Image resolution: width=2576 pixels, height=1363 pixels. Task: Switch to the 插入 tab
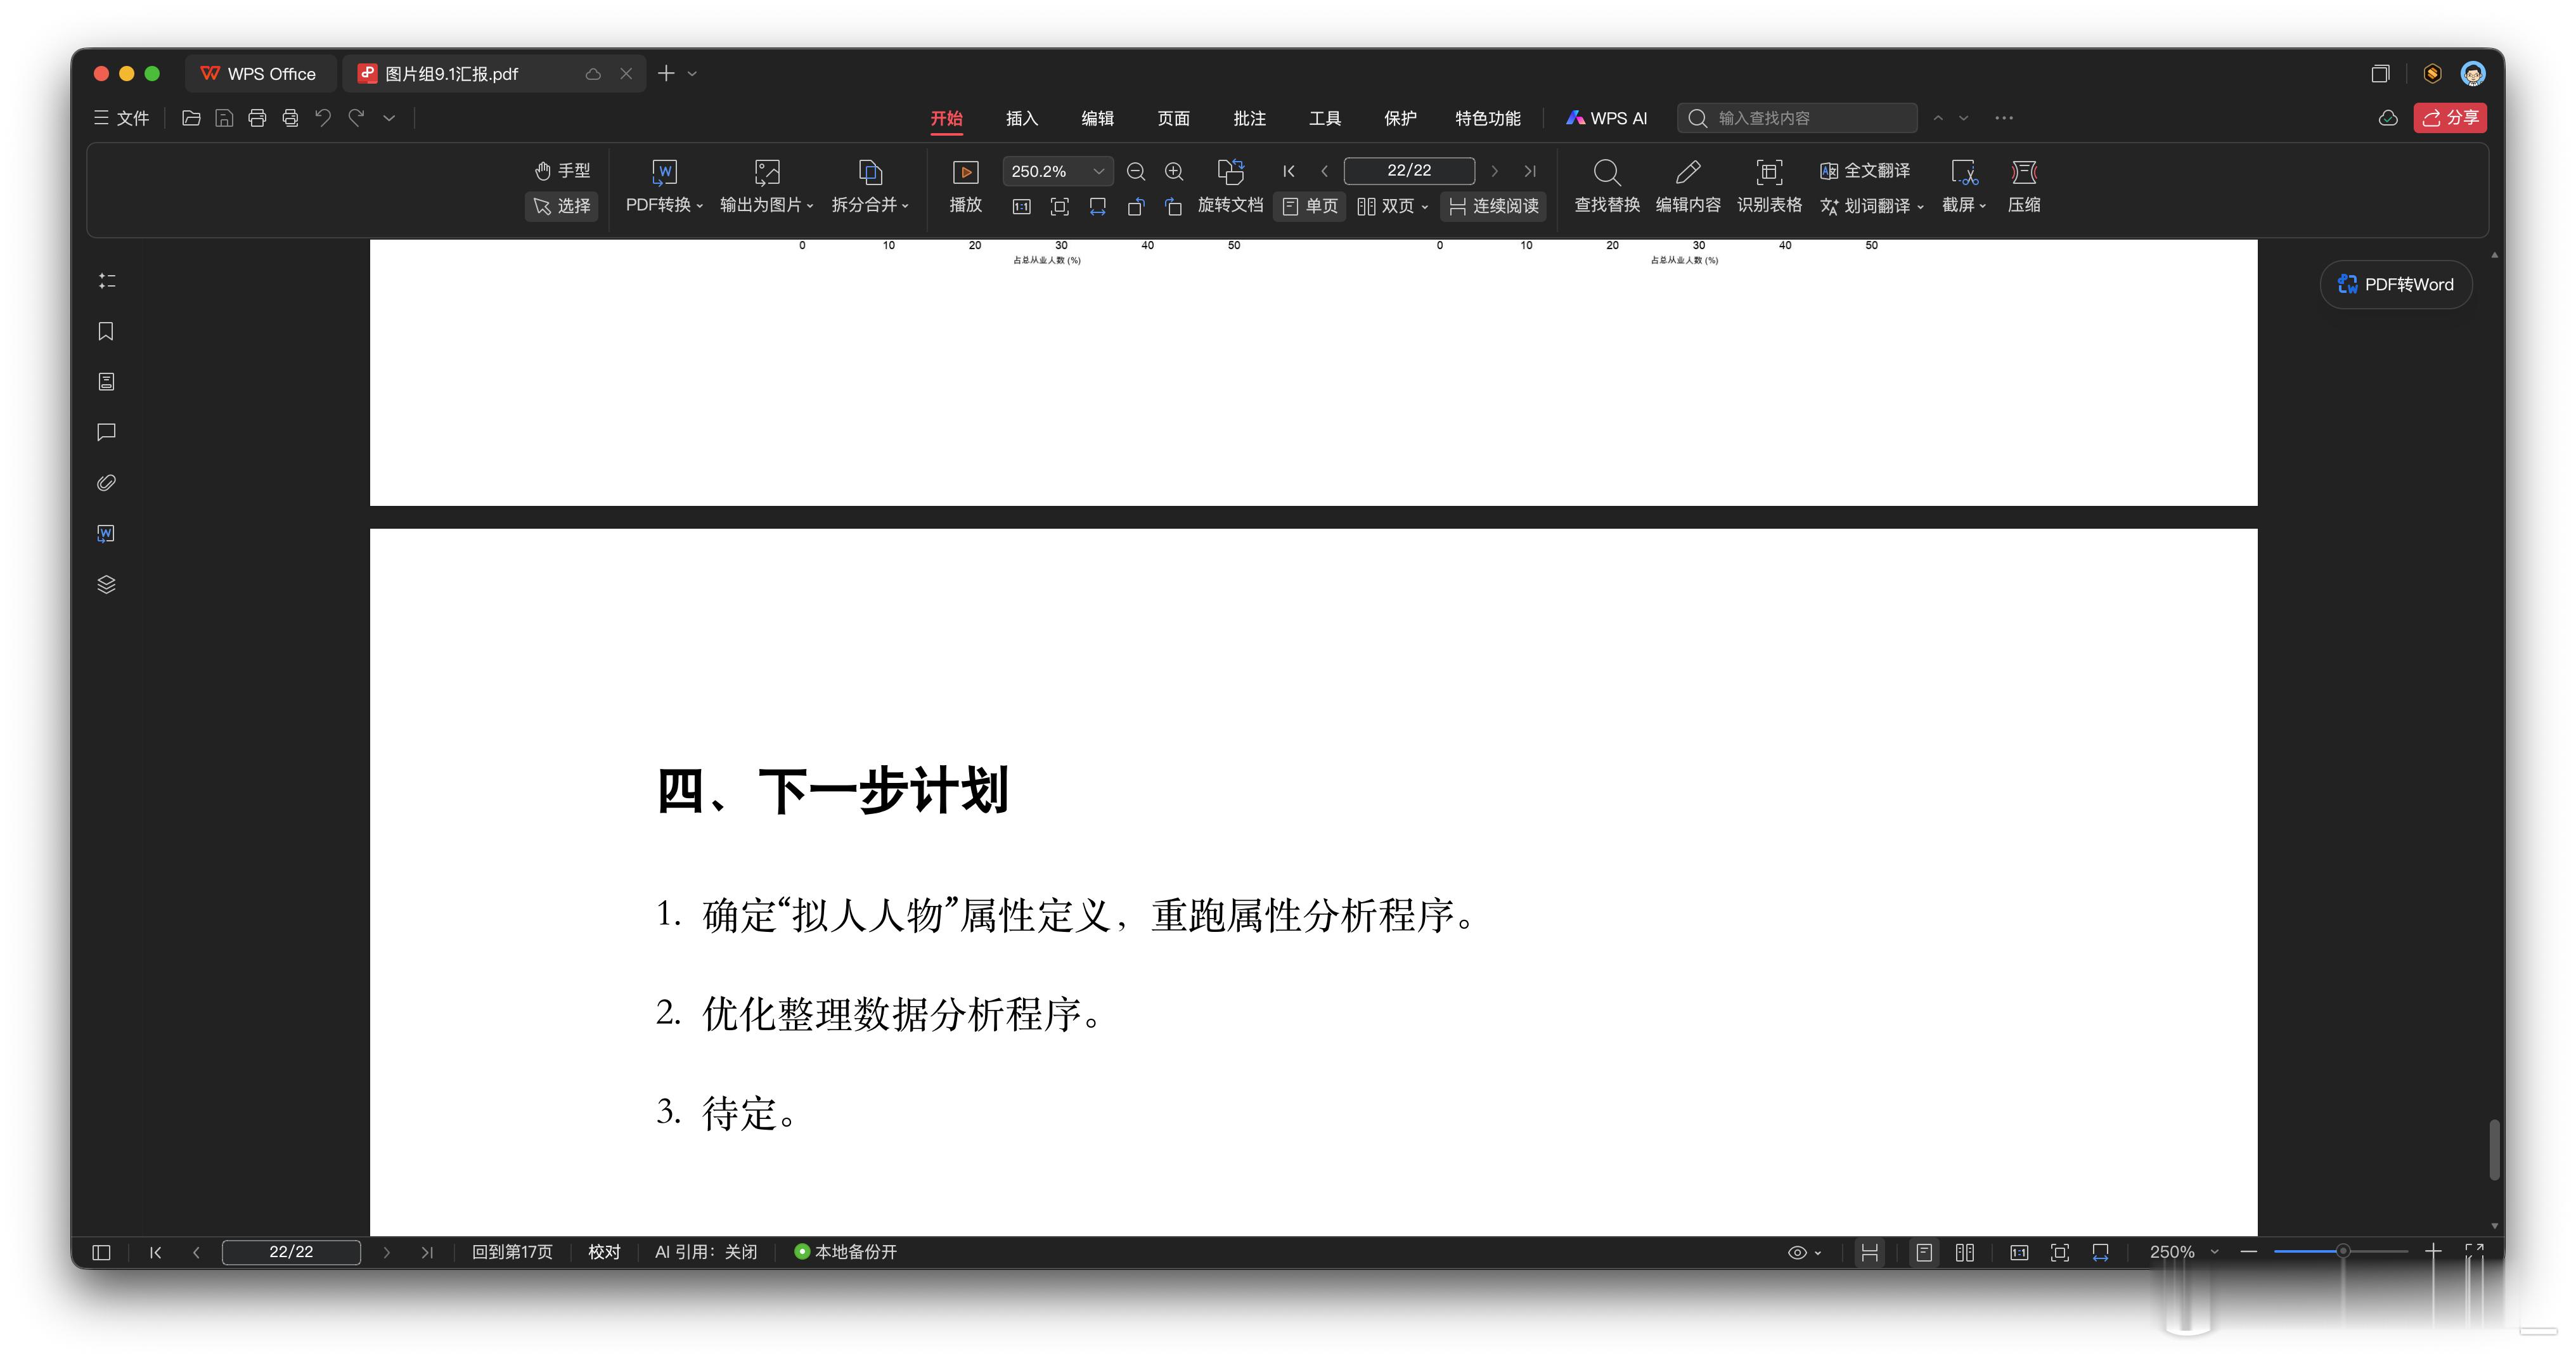click(x=1022, y=118)
